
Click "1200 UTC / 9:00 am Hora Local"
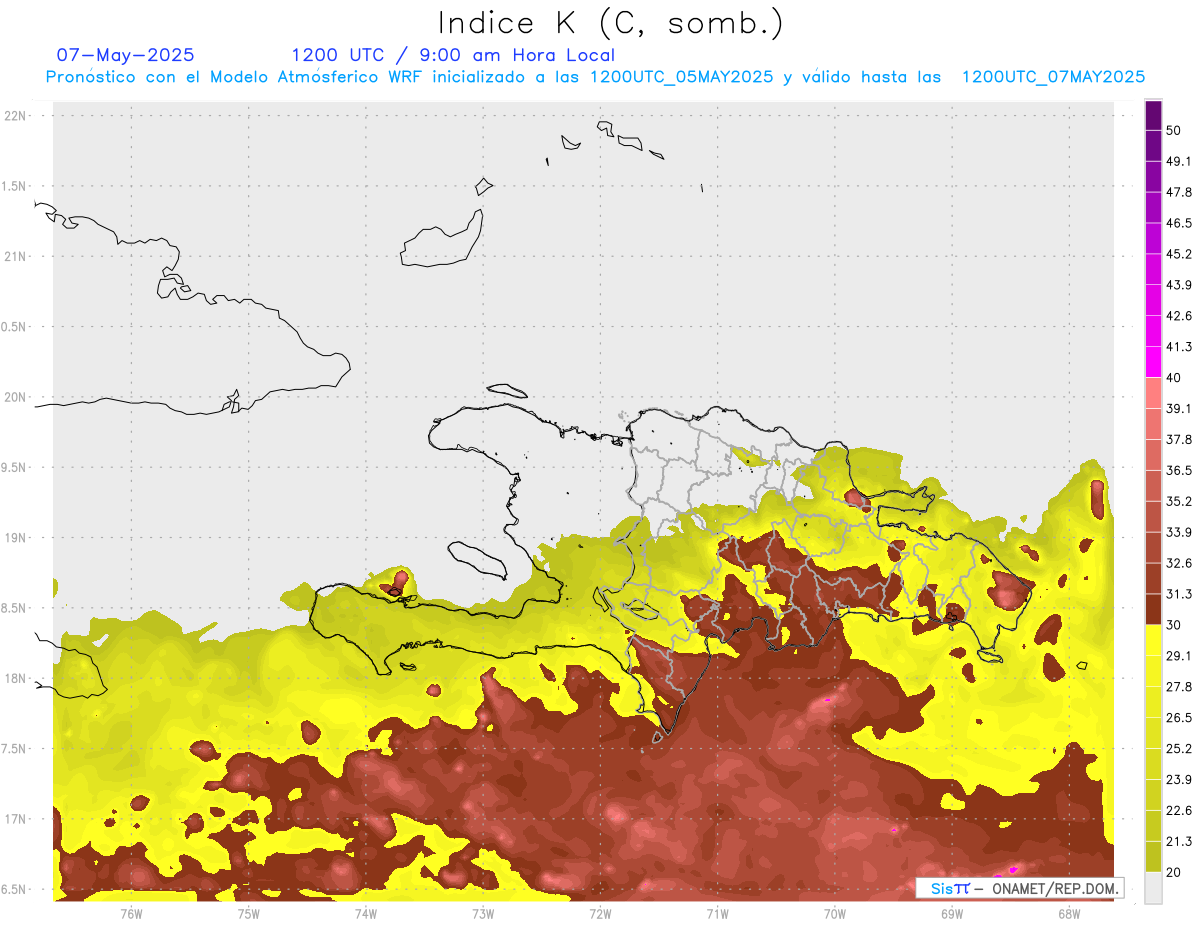(453, 55)
